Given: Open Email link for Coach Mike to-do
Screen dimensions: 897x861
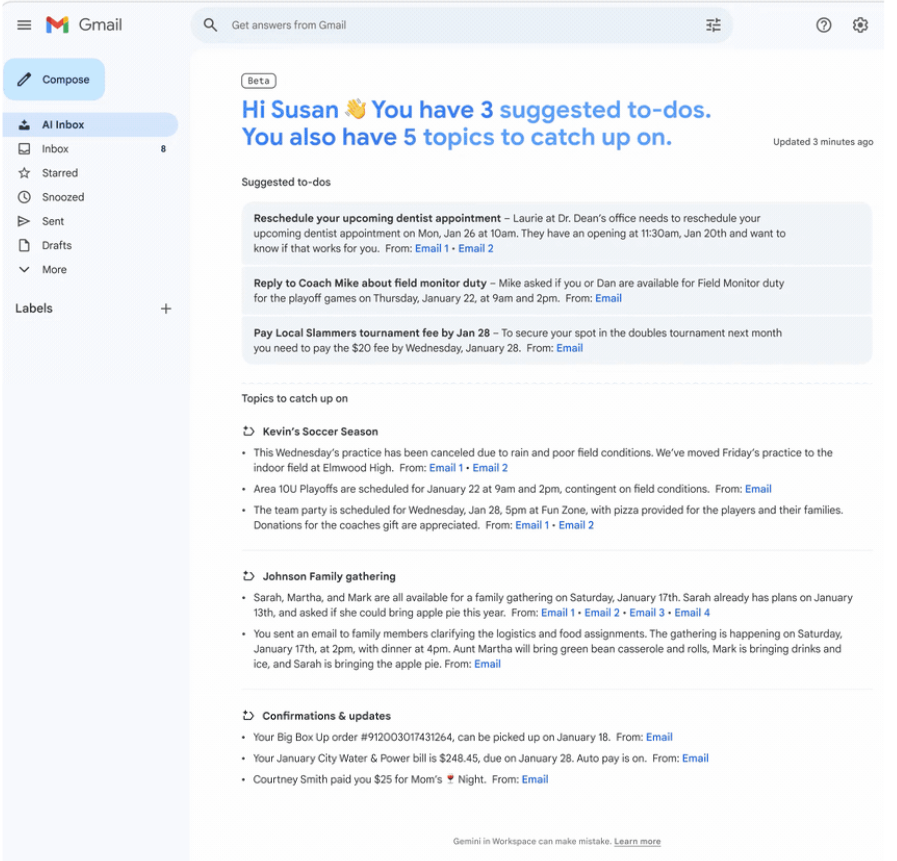Looking at the screenshot, I should click(x=608, y=298).
